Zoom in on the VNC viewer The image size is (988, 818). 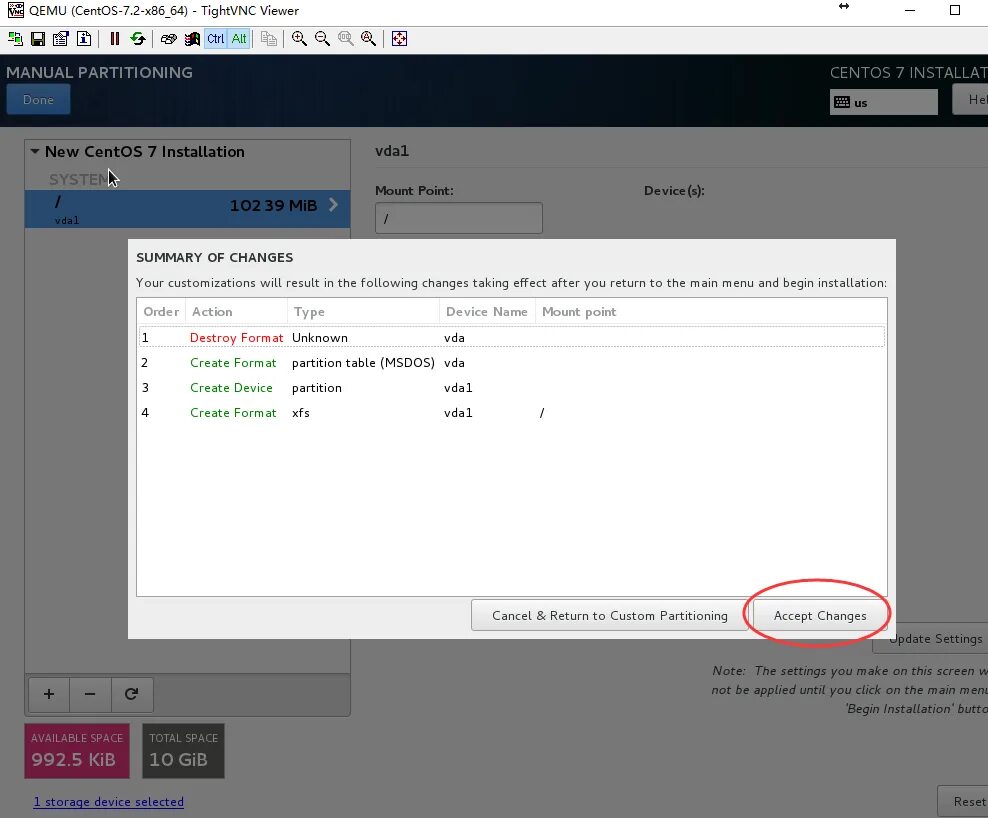click(299, 39)
